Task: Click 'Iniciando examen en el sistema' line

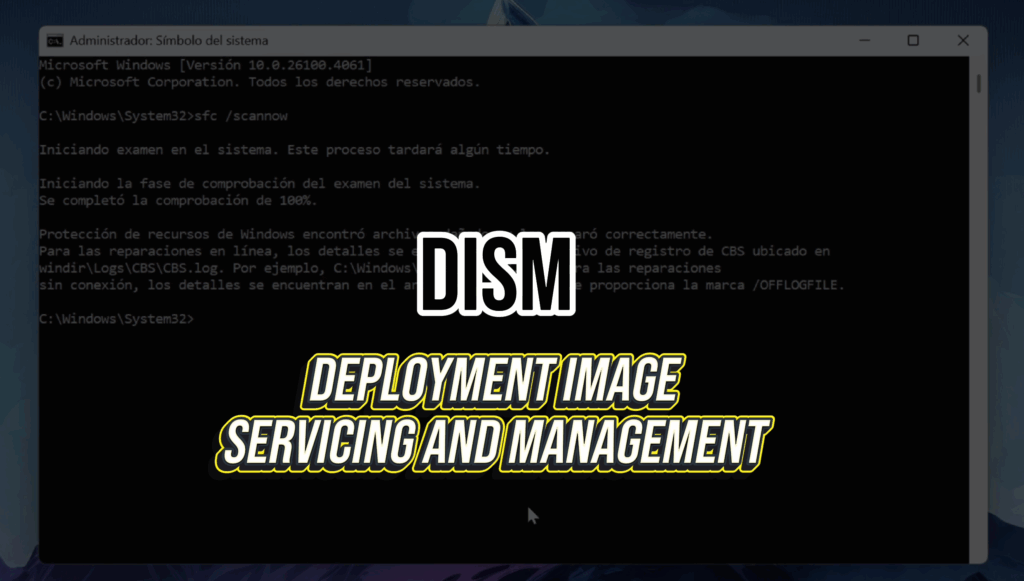Action: [x=295, y=149]
